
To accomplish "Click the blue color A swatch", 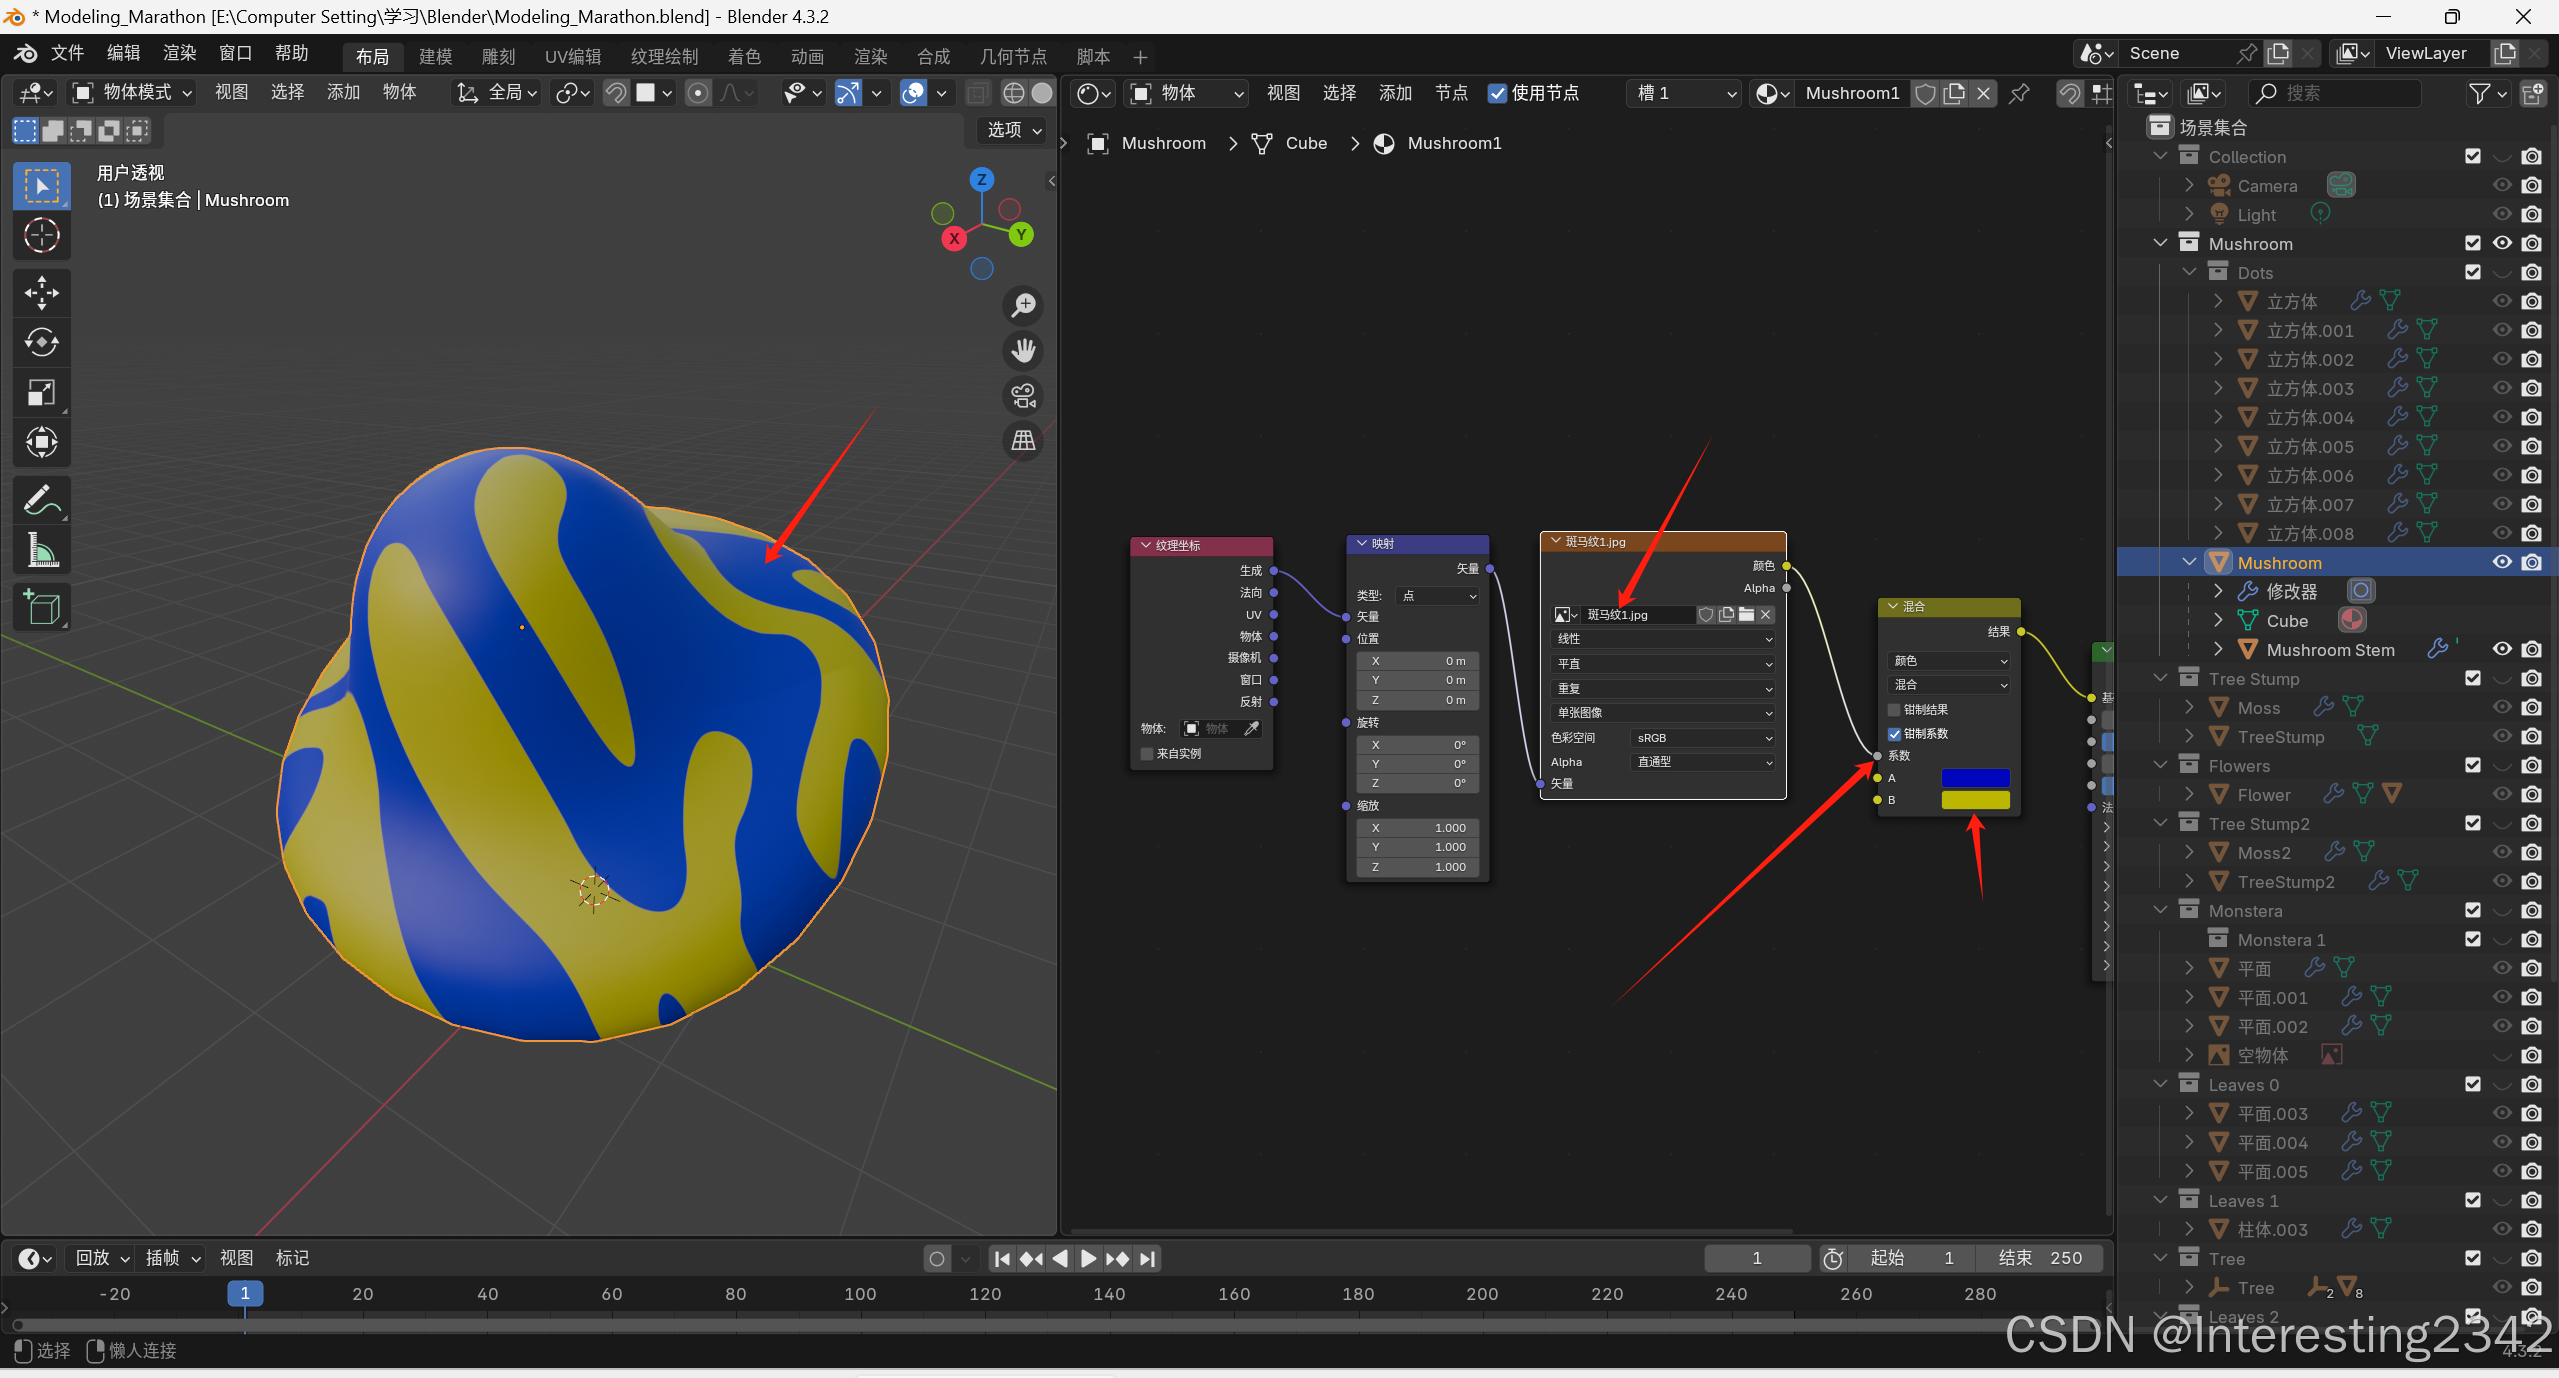I will tap(1974, 778).
